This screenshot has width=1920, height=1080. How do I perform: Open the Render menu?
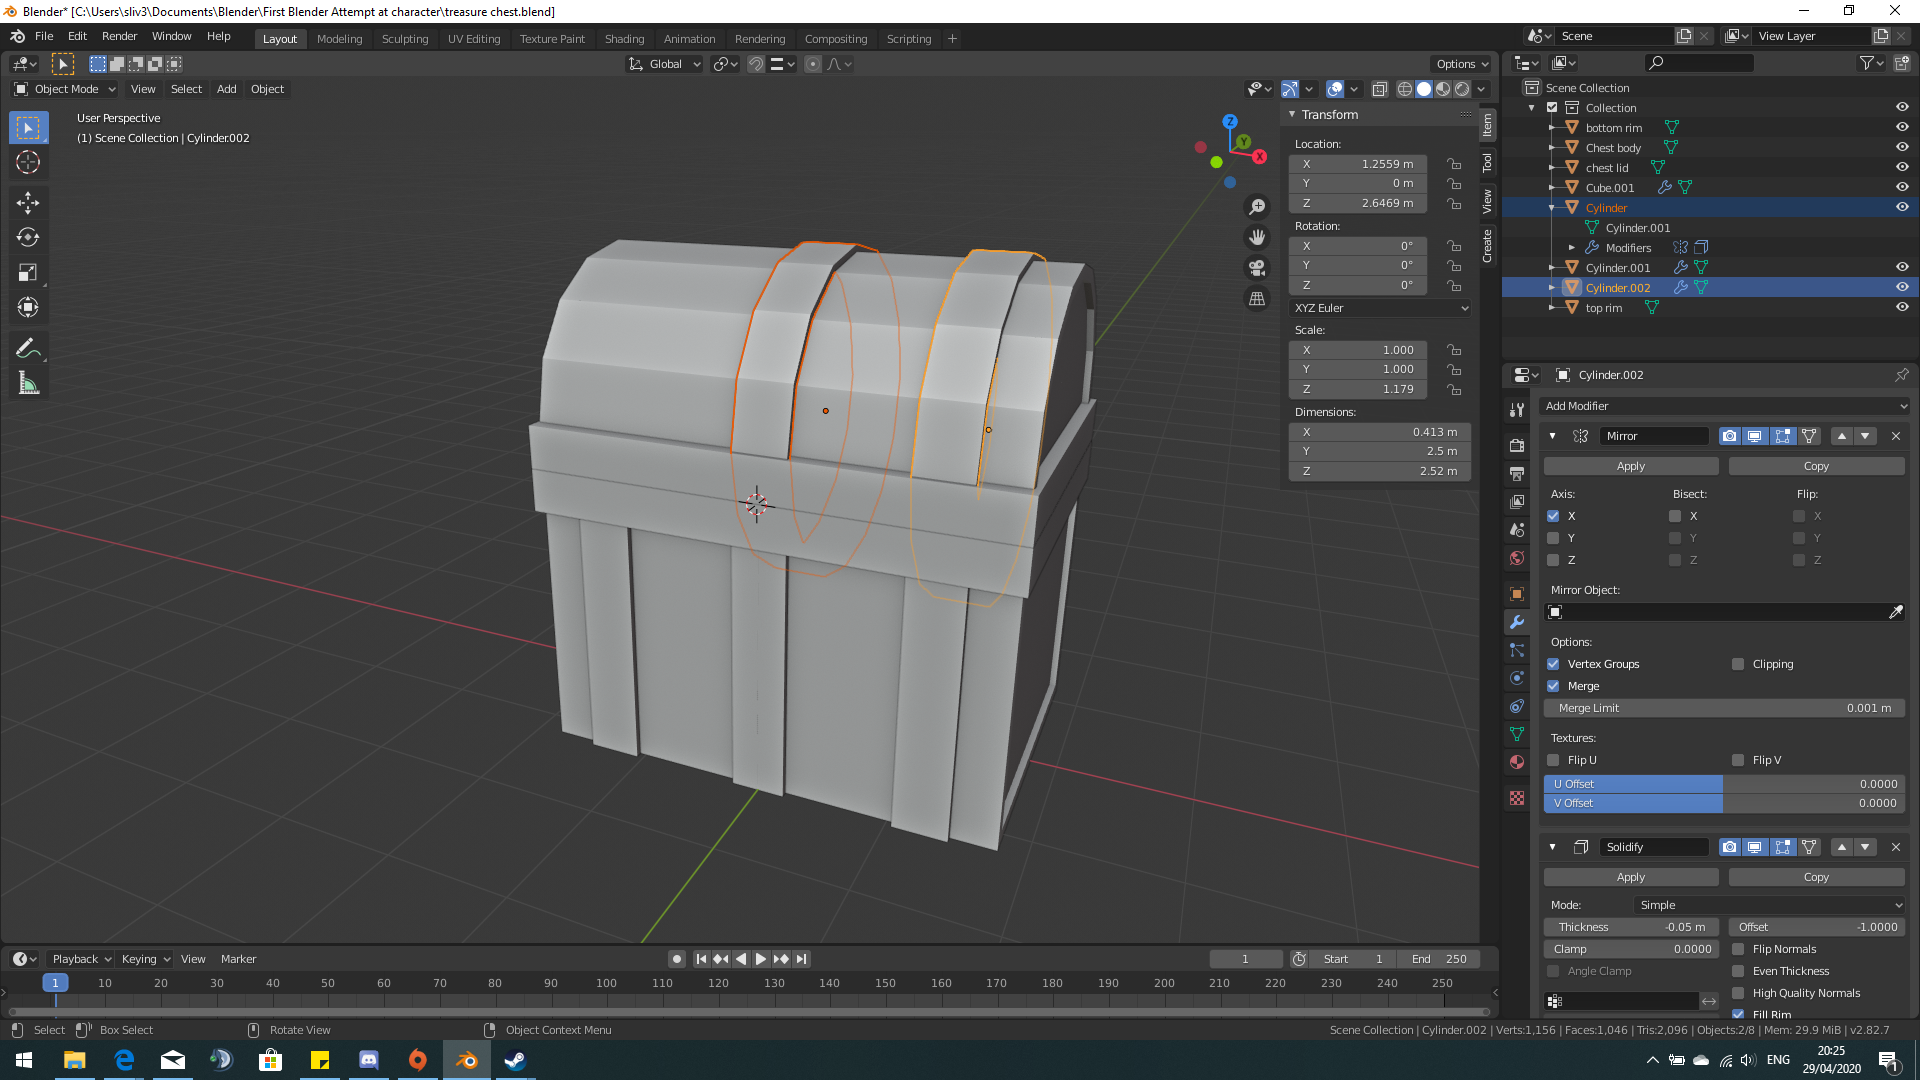[119, 36]
